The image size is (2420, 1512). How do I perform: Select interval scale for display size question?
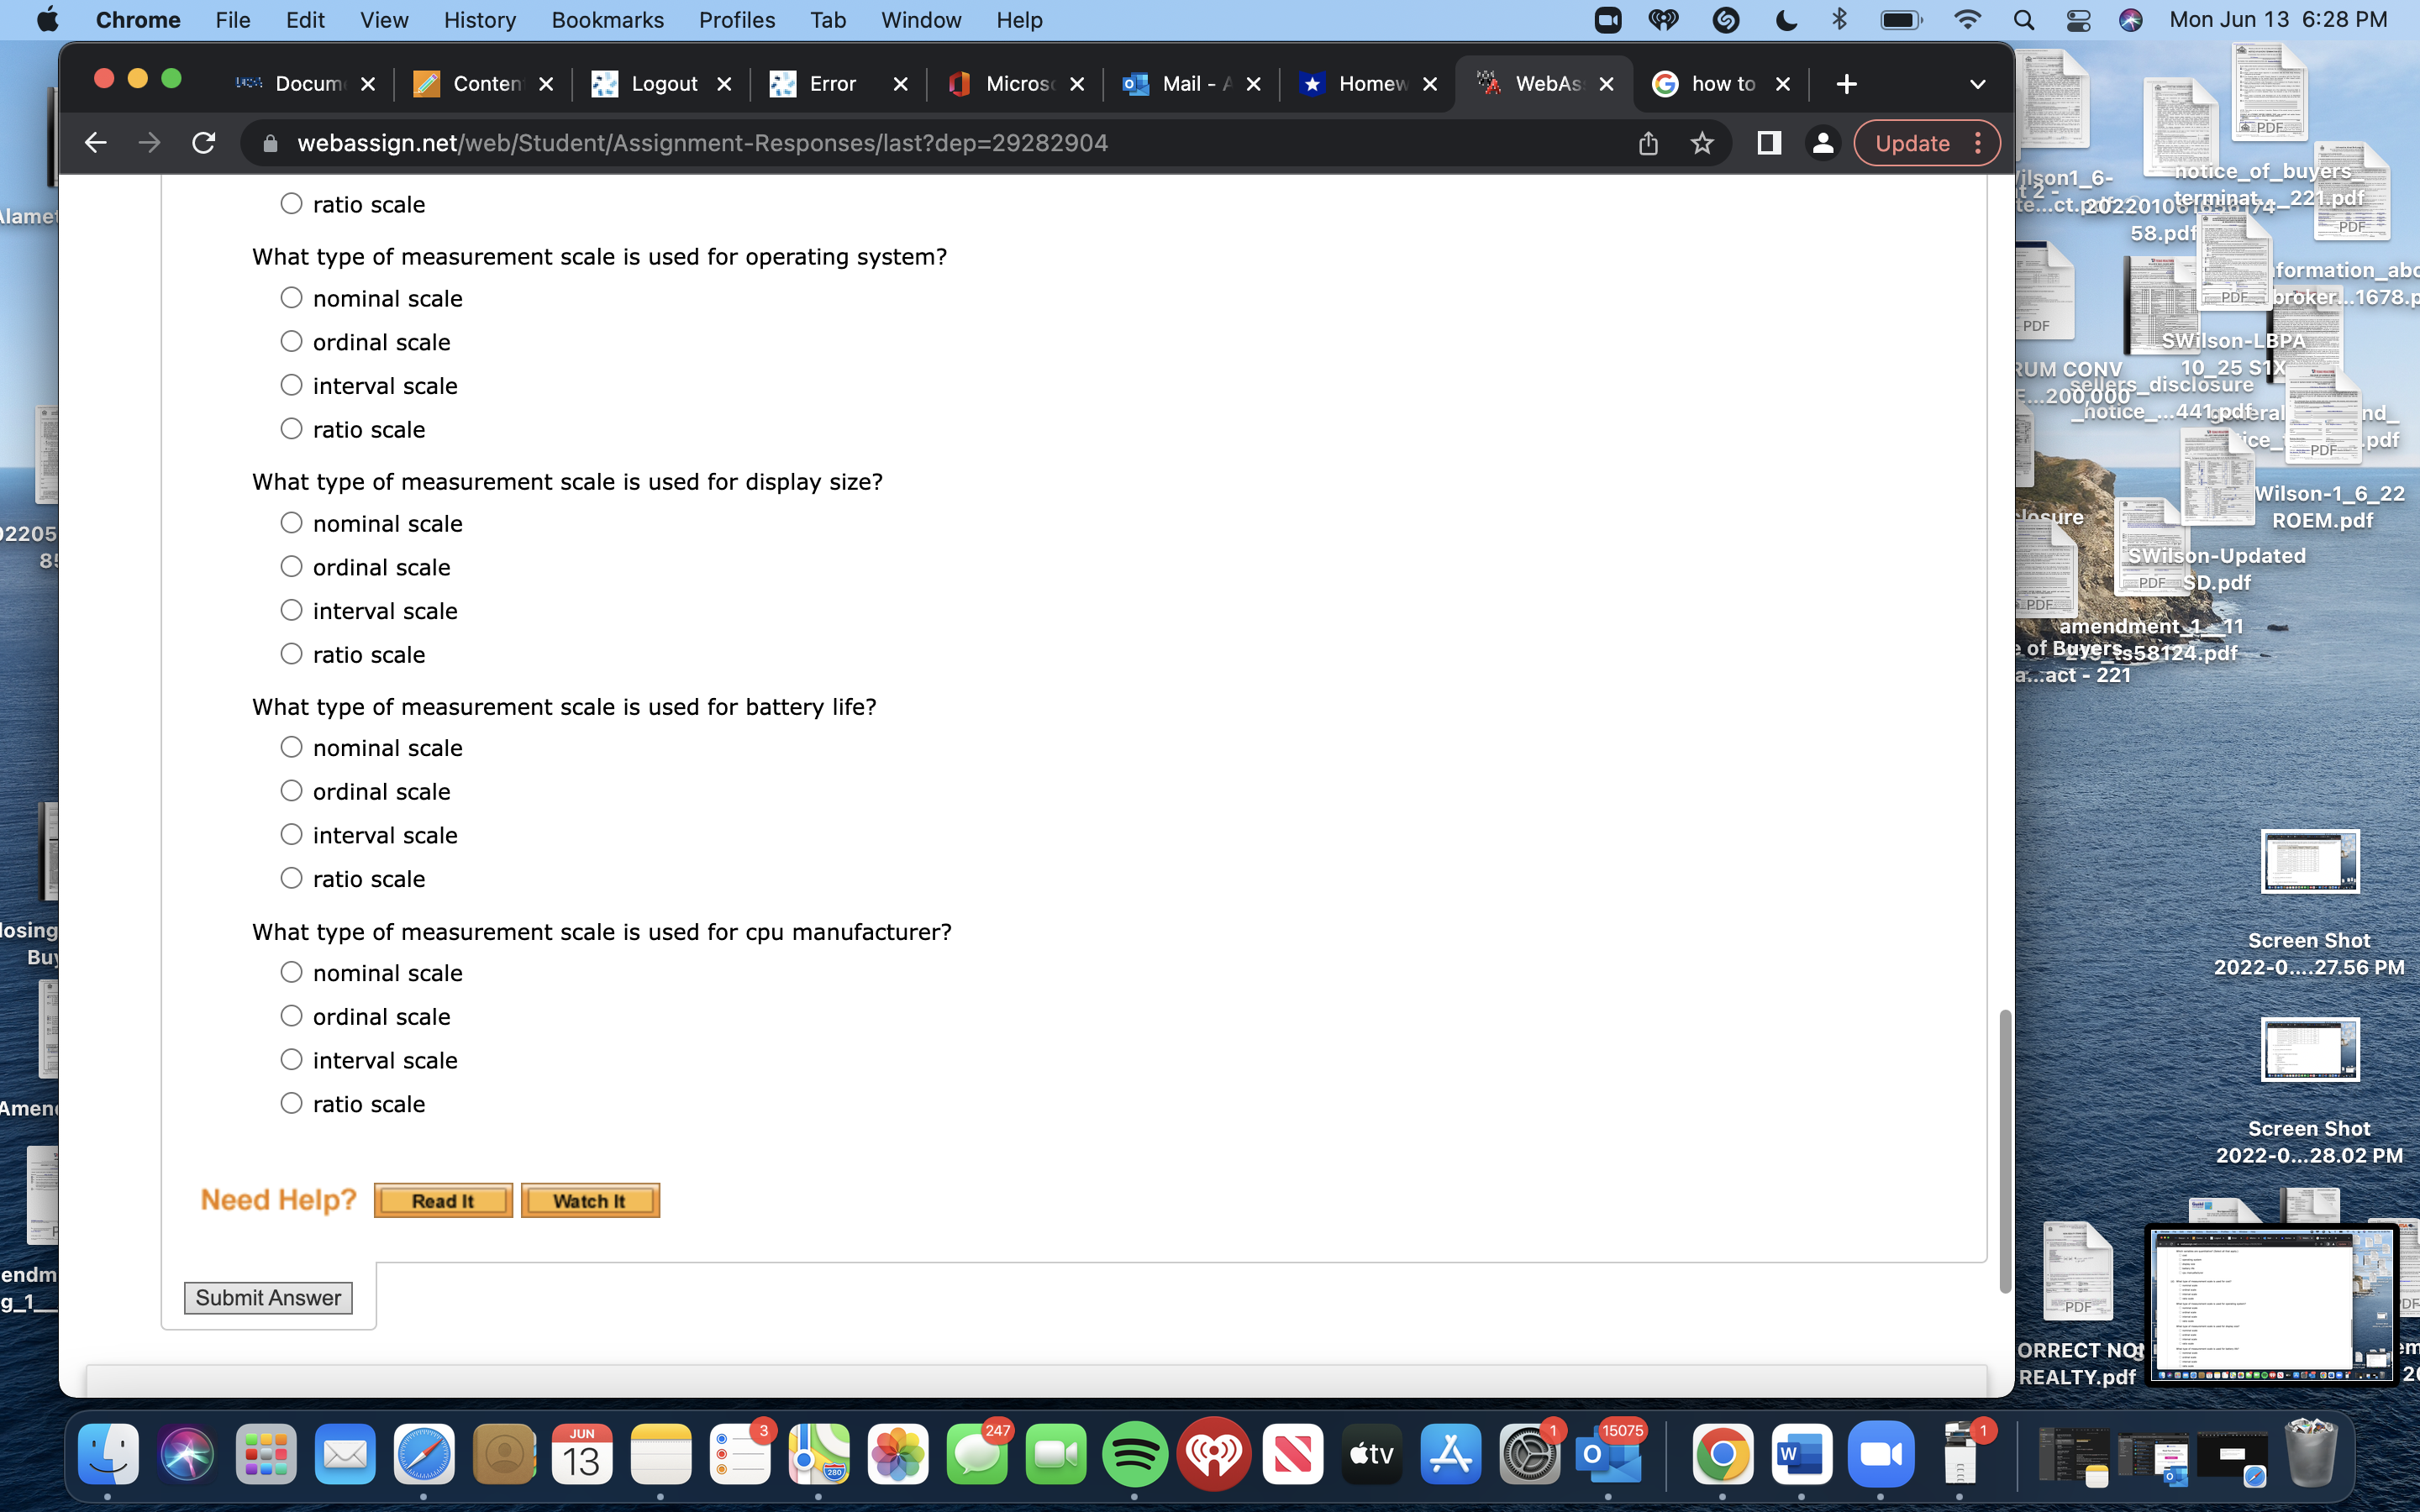291,609
